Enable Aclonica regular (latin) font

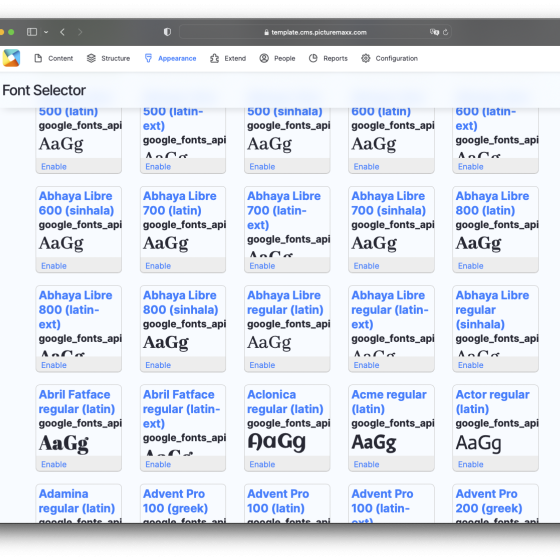[x=262, y=464]
